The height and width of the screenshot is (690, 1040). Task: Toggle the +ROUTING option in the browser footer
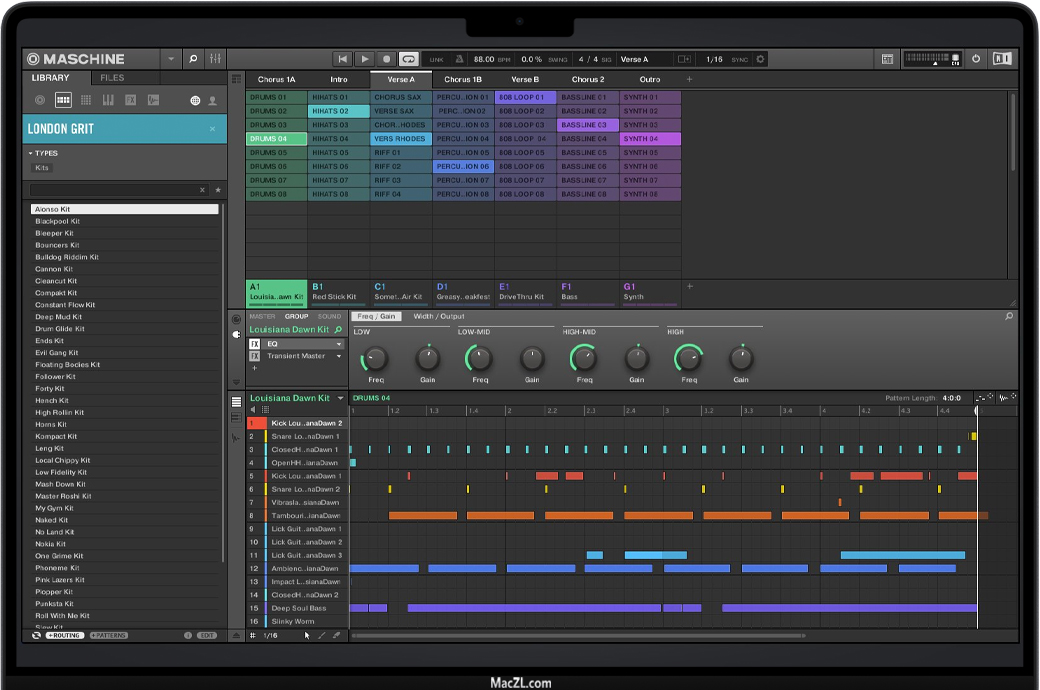coord(65,636)
